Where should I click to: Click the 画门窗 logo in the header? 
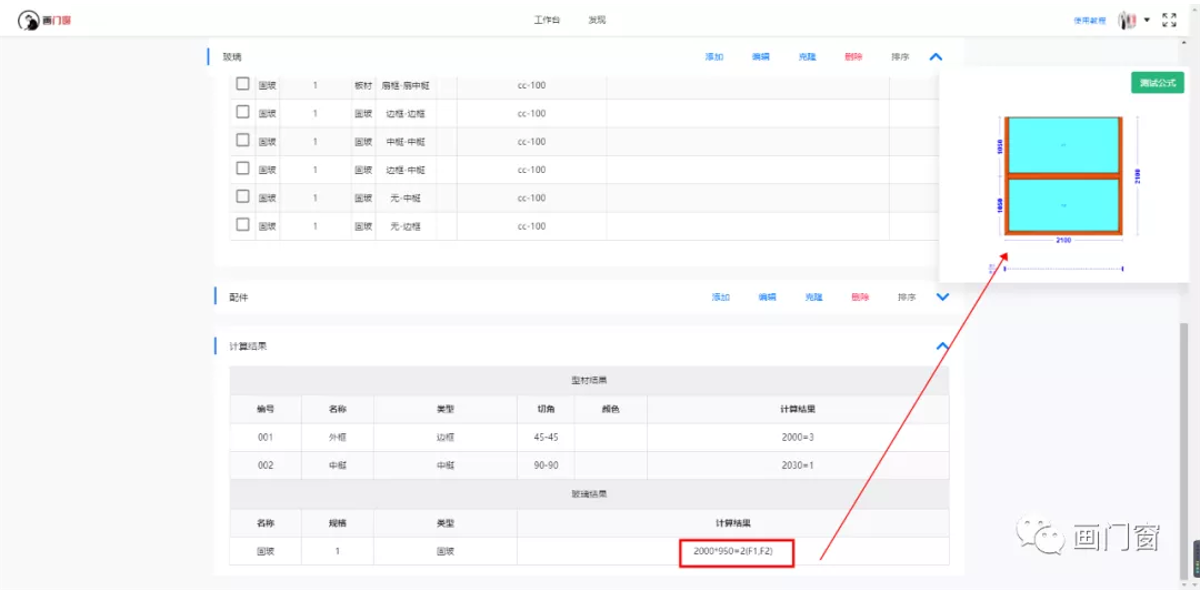45,20
